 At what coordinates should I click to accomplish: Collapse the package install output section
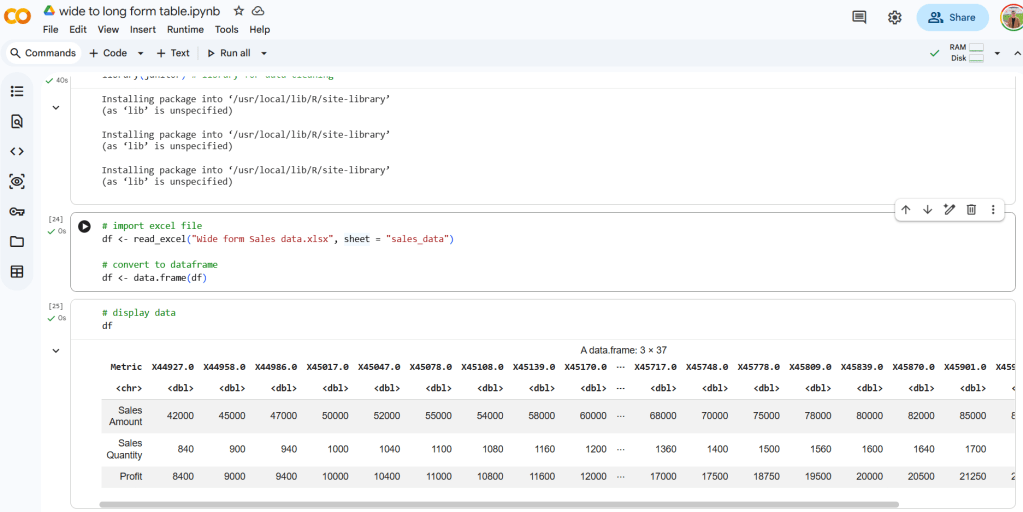click(x=56, y=107)
